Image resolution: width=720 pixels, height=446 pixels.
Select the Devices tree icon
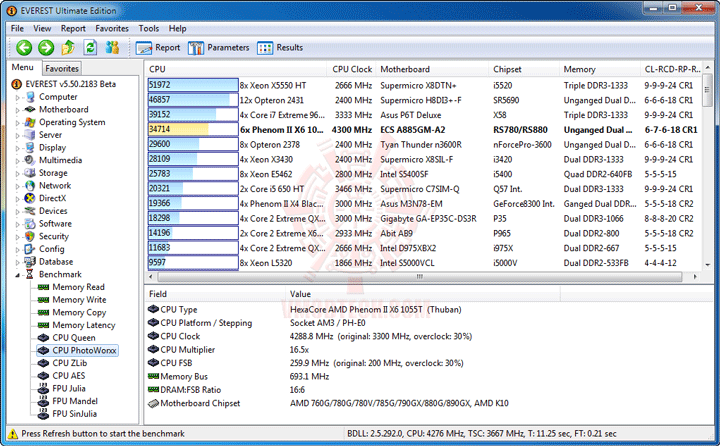point(30,211)
